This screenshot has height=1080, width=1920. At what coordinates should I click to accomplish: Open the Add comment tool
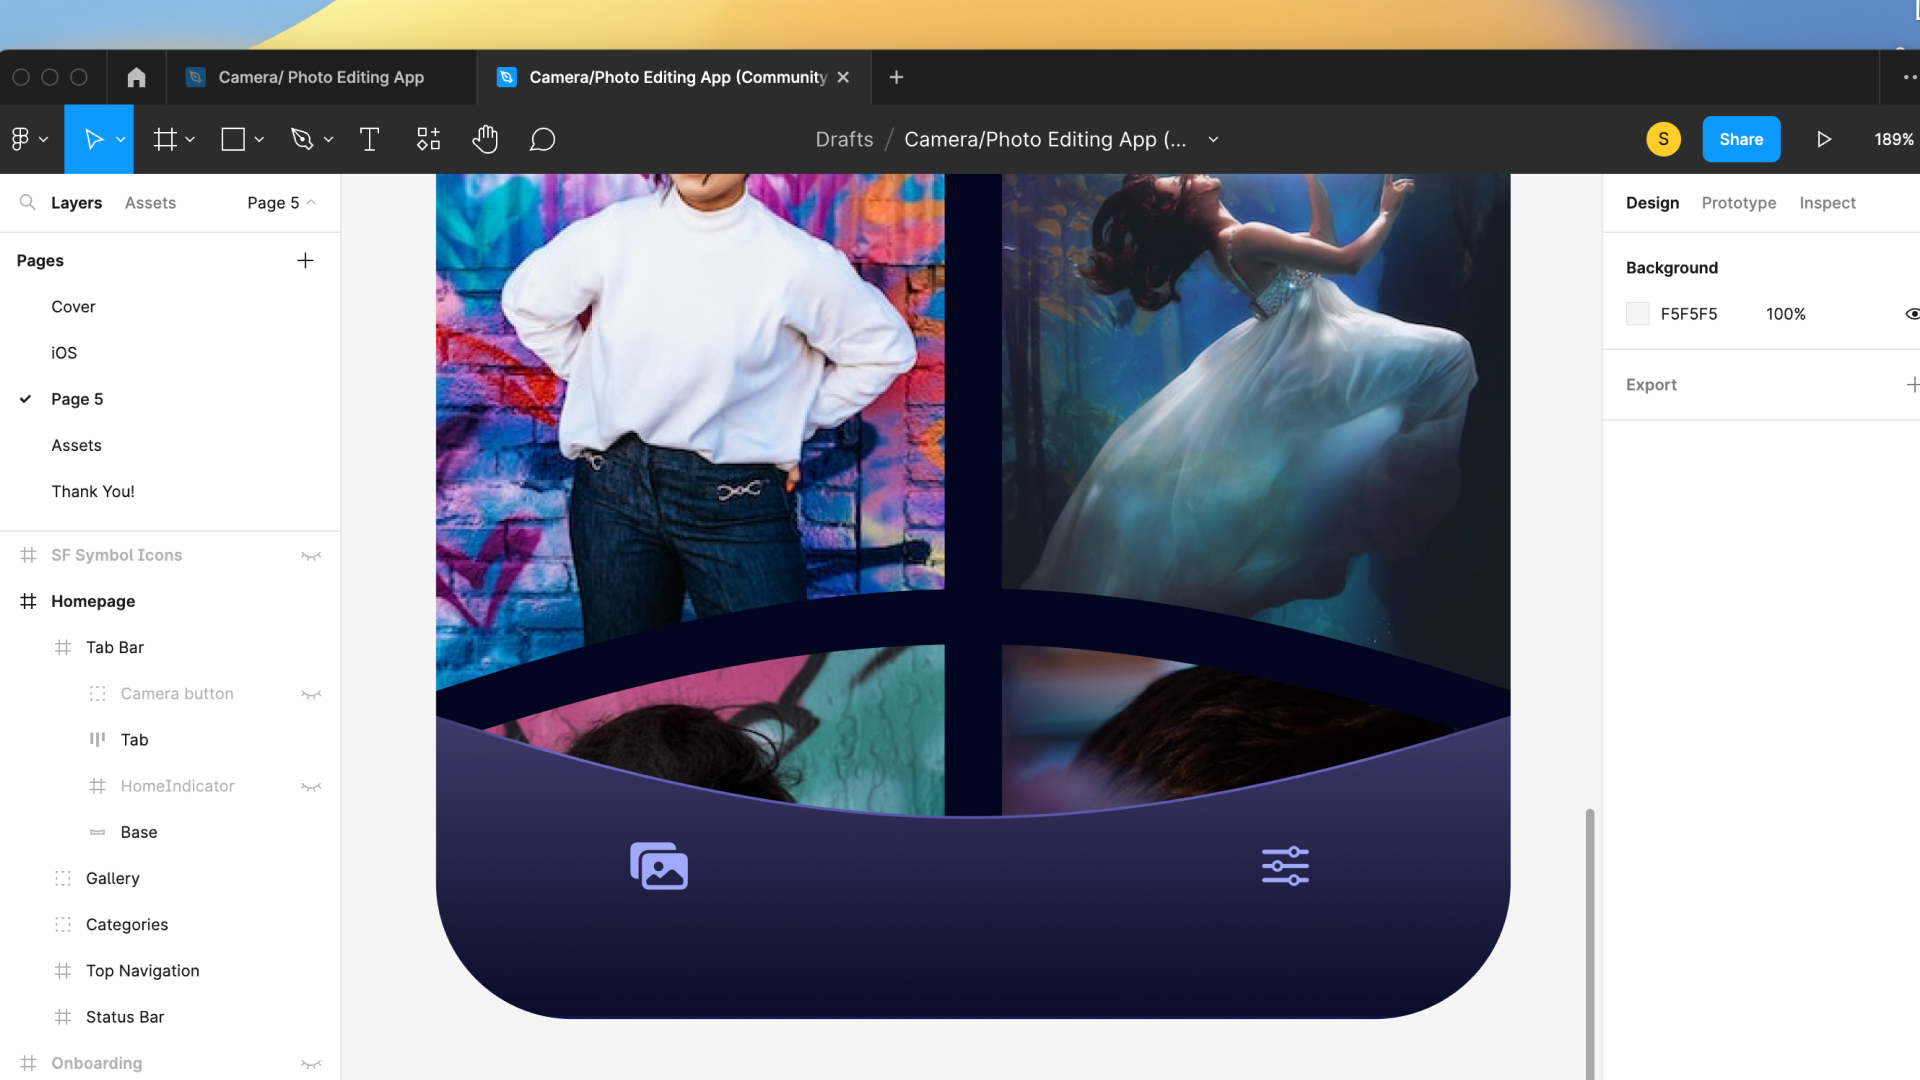[542, 139]
